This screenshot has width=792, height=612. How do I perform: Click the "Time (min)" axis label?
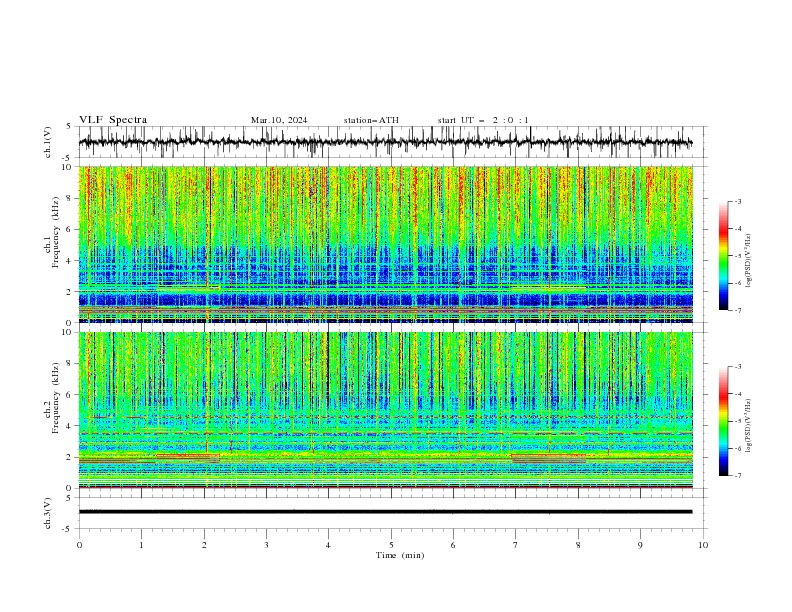(x=400, y=555)
